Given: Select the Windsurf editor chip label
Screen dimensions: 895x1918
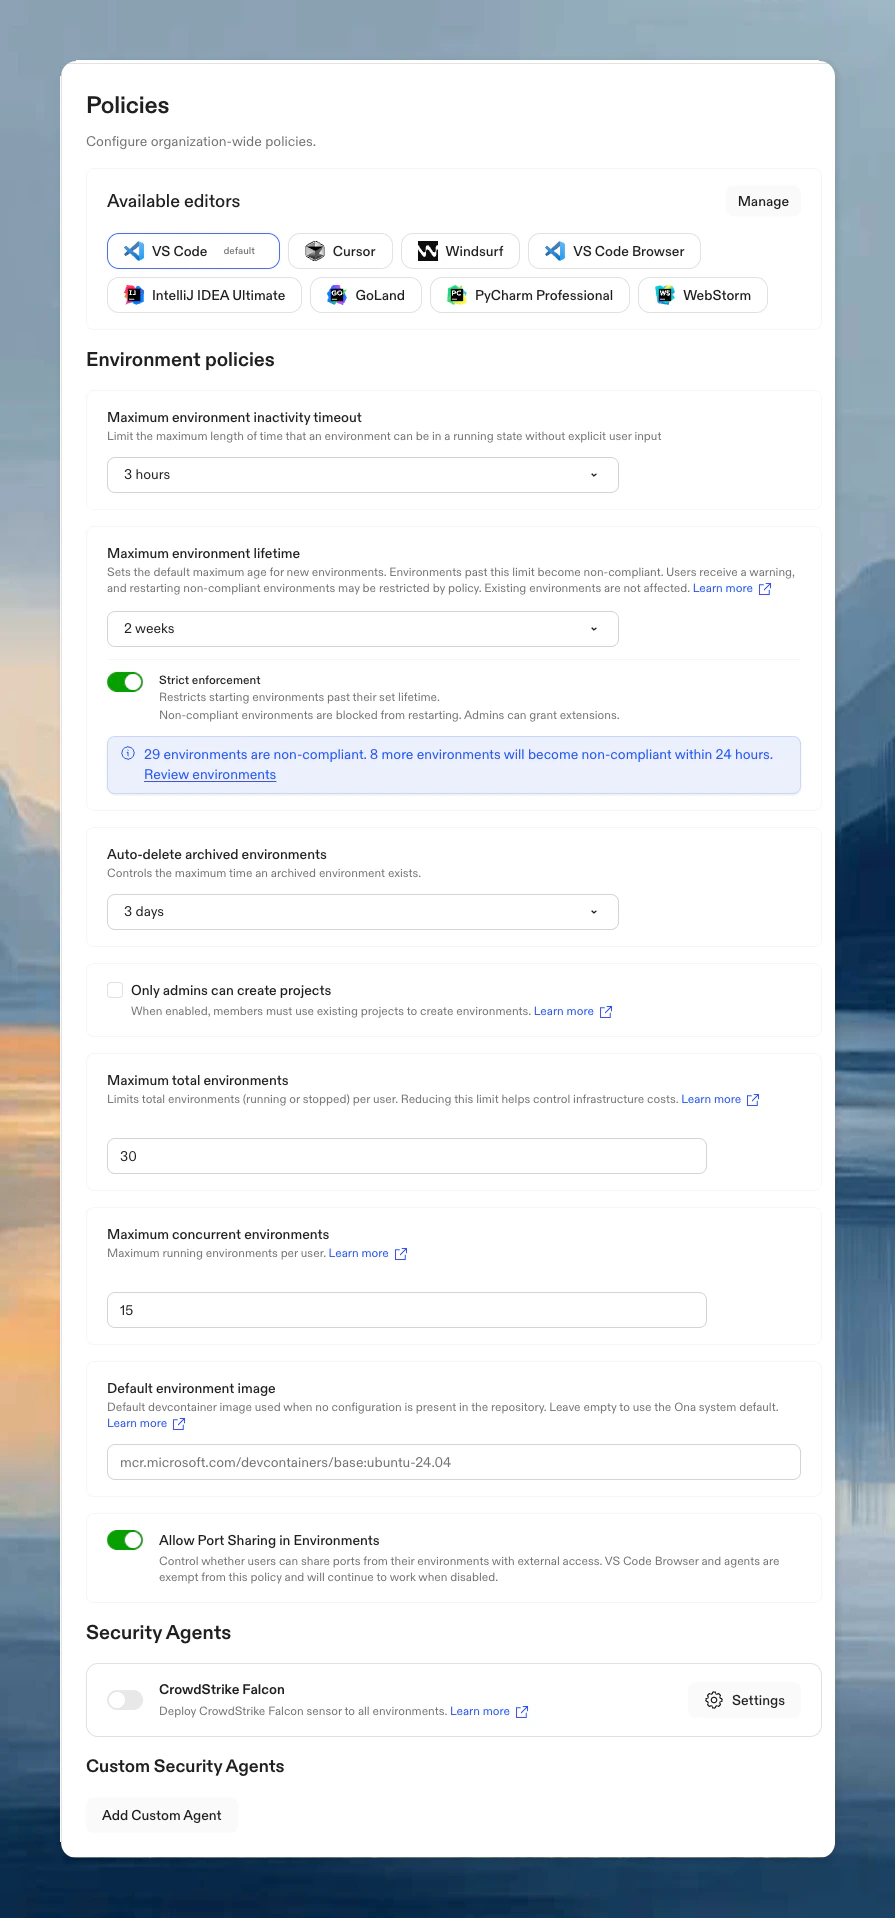Looking at the screenshot, I should (474, 251).
